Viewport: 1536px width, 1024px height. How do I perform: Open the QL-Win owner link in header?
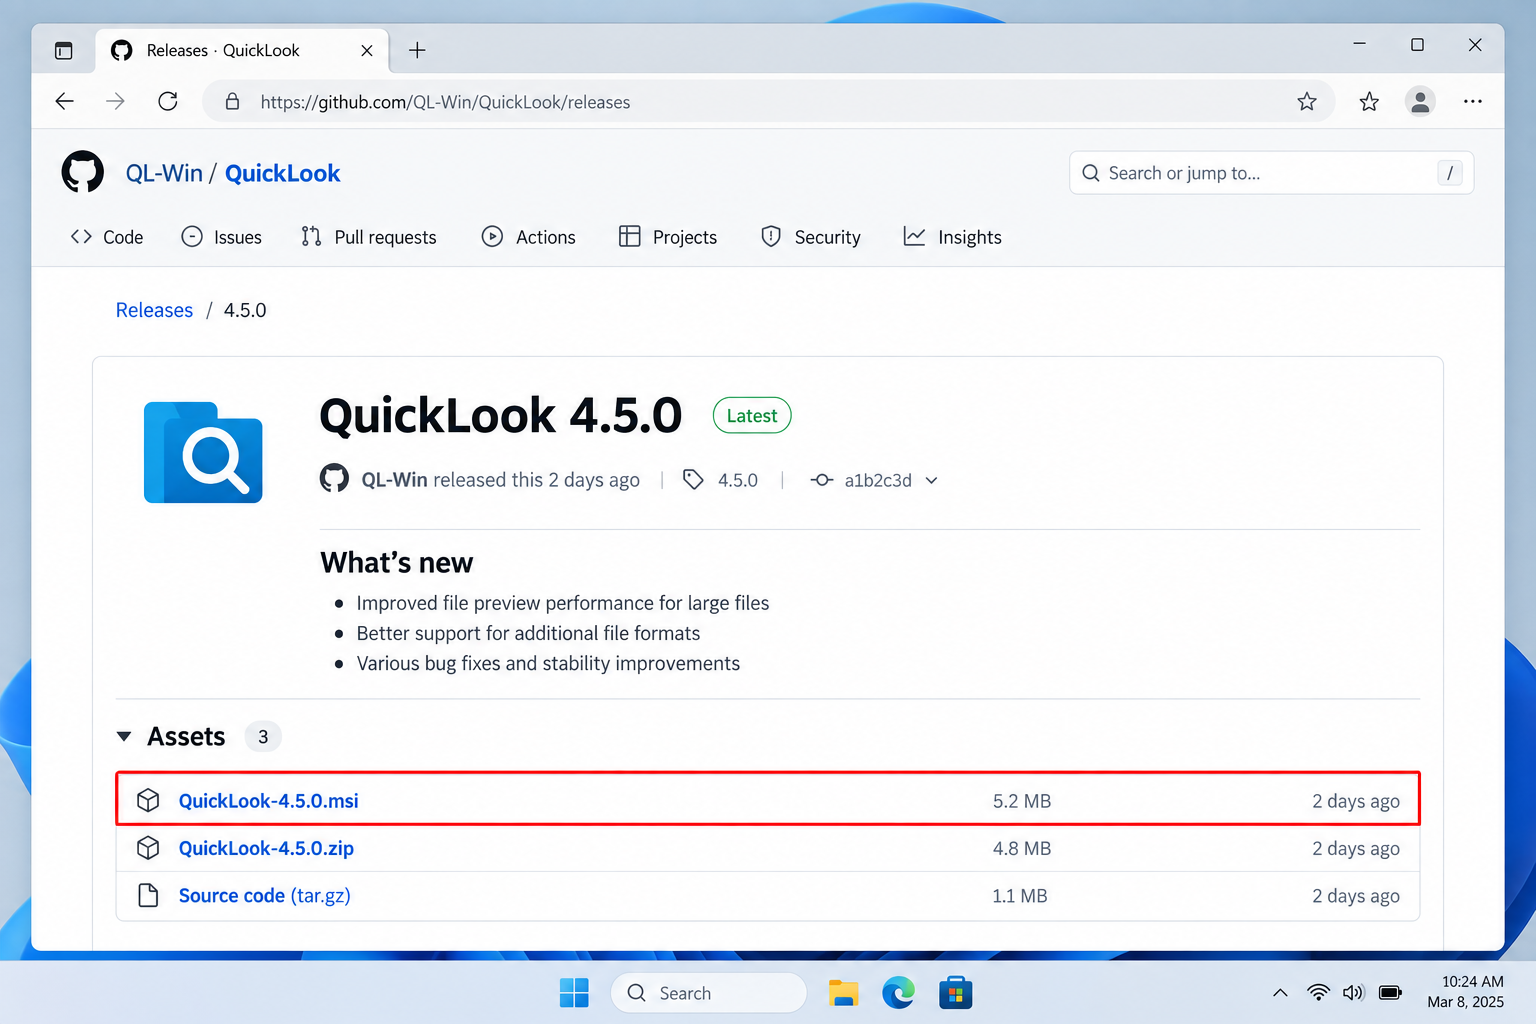164,173
